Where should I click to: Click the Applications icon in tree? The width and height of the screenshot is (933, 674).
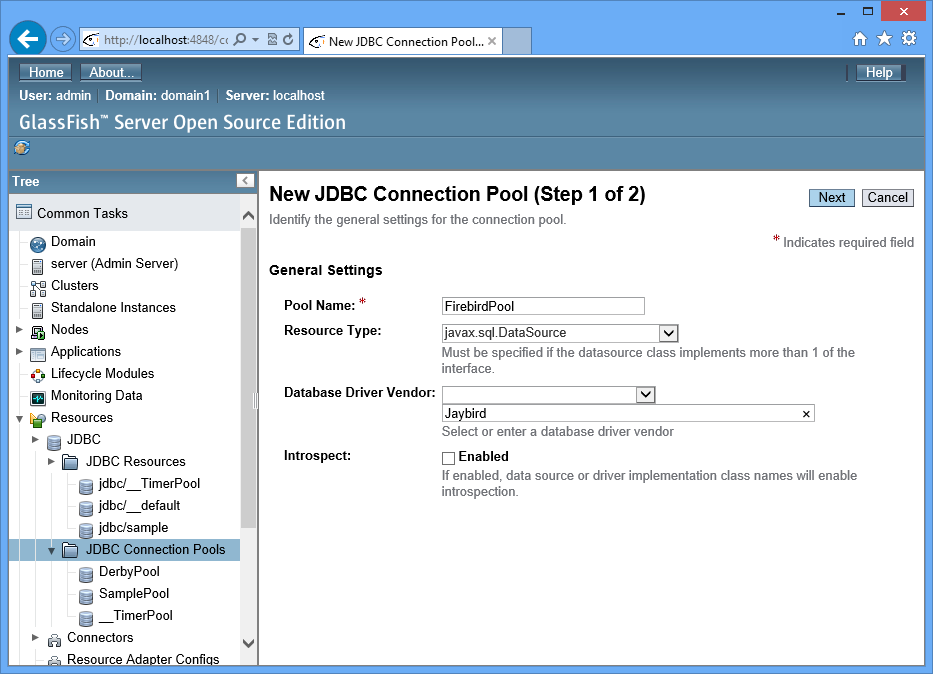37,355
